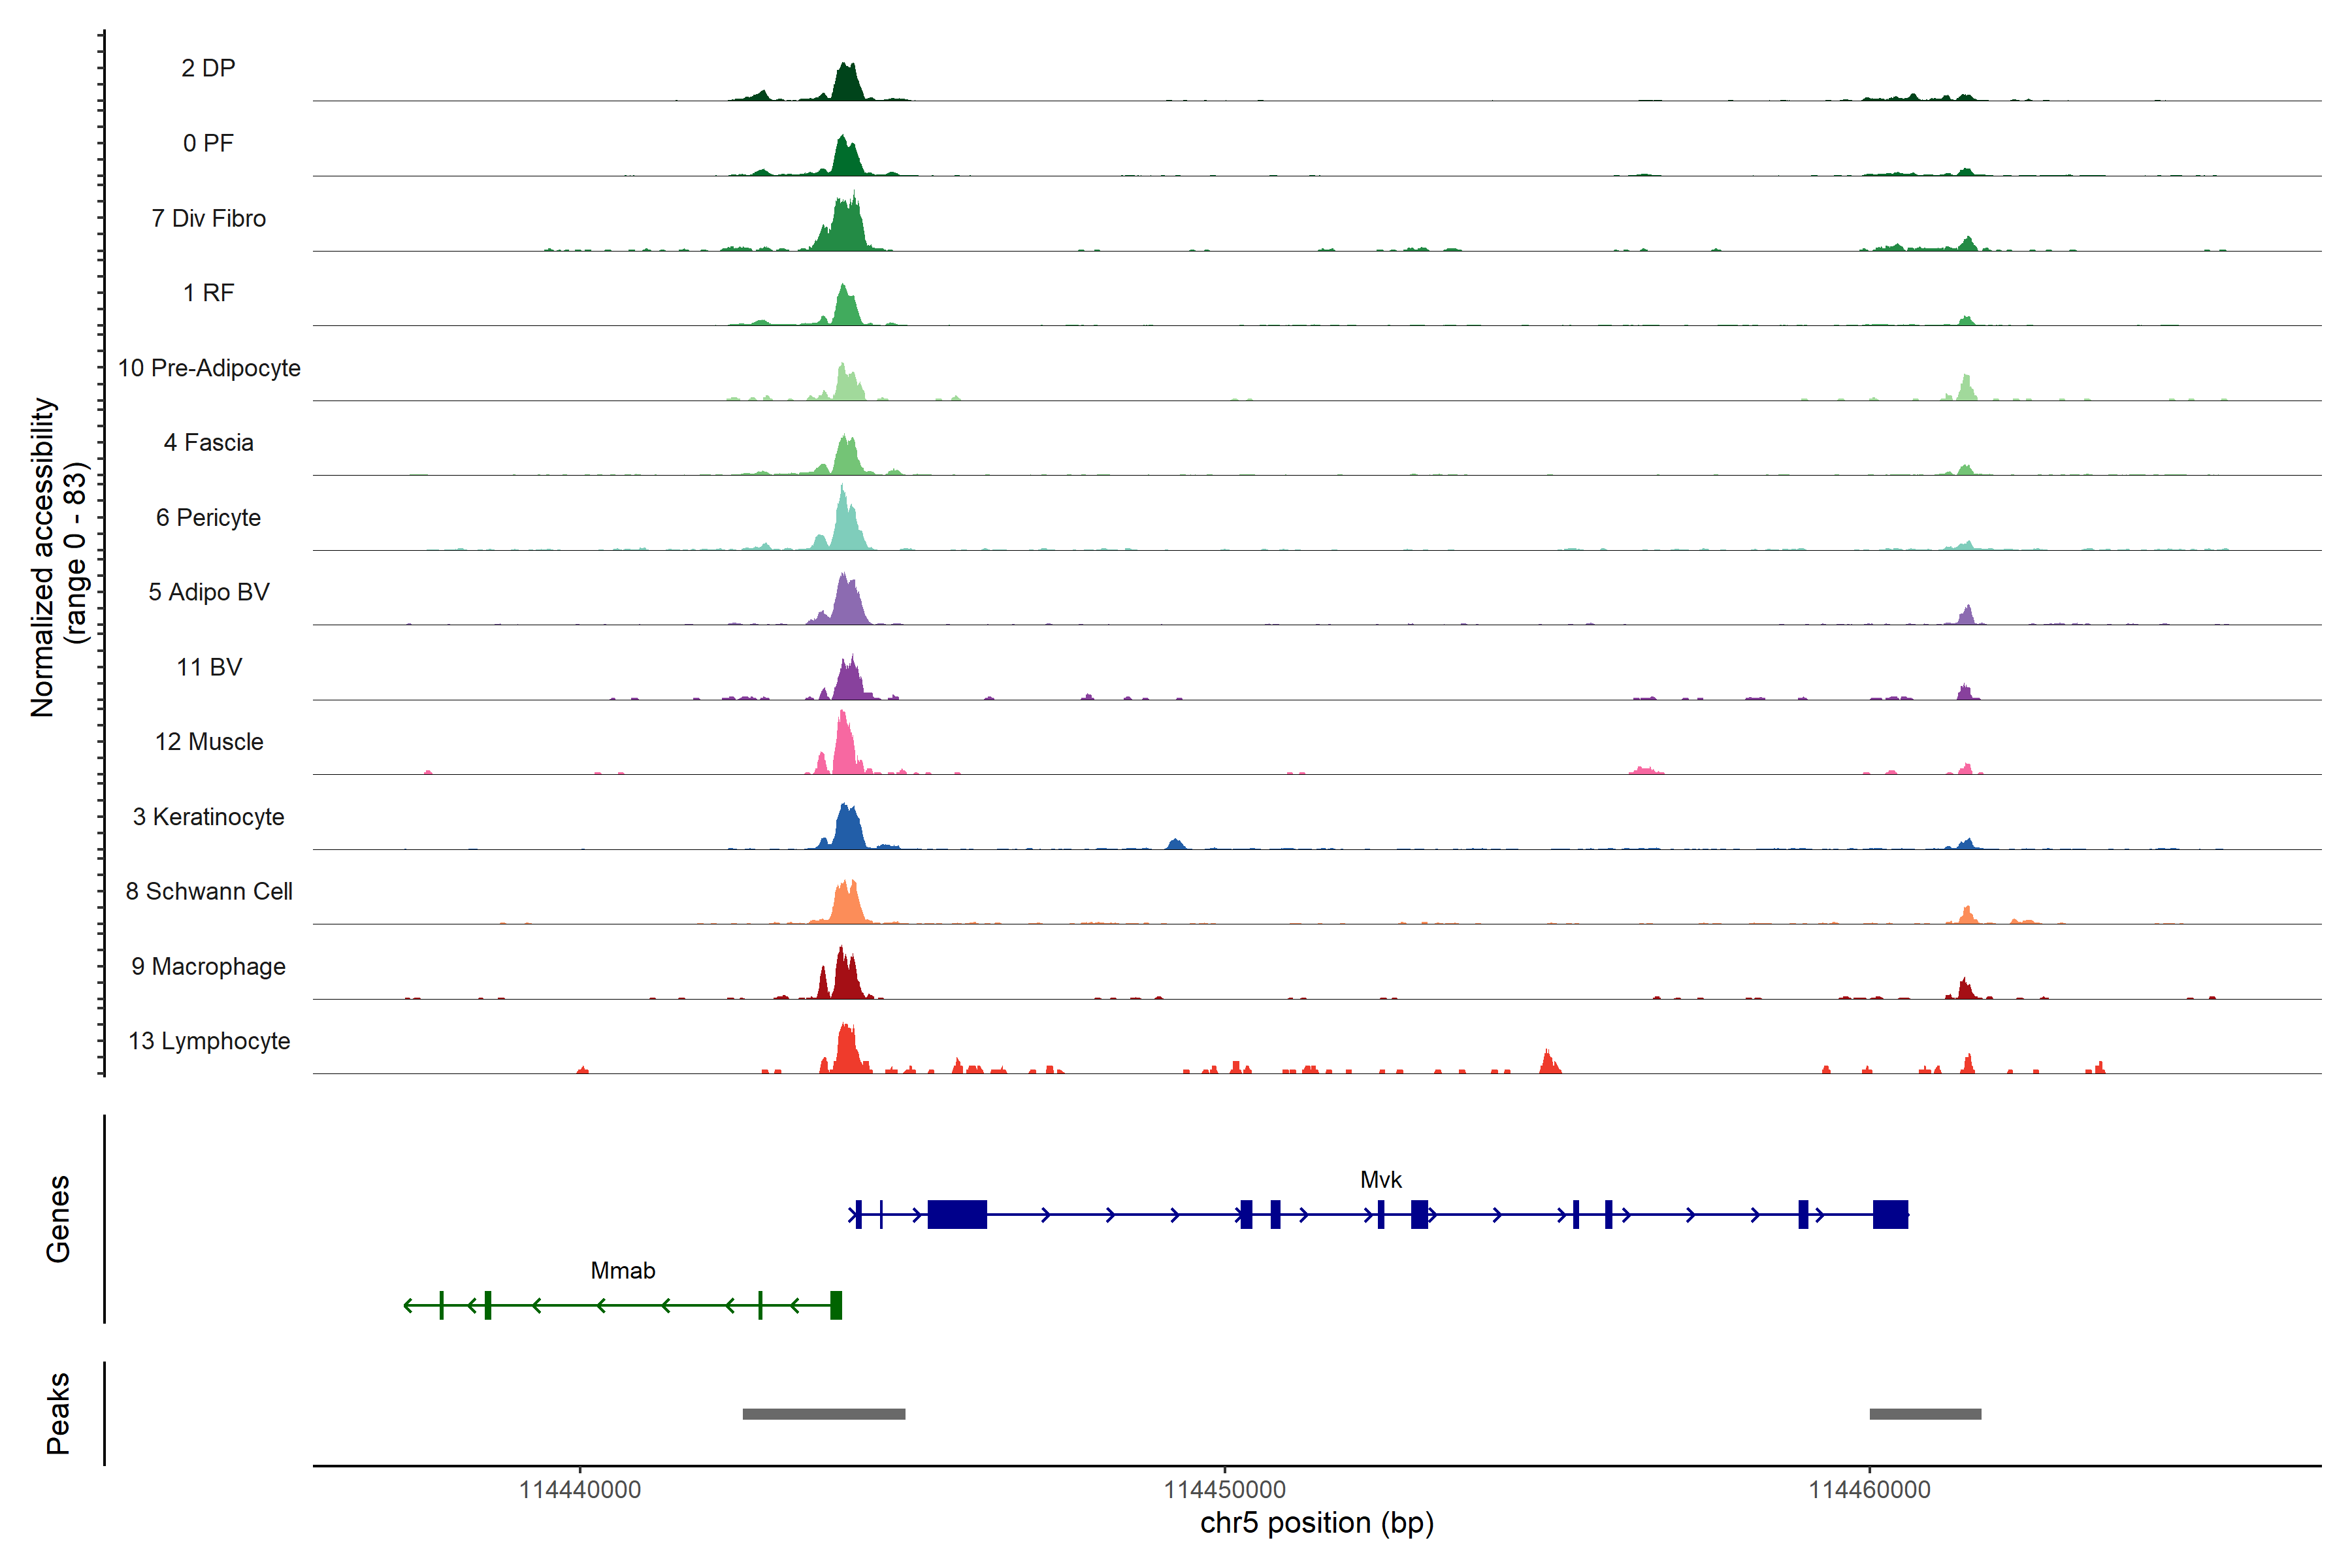The height and width of the screenshot is (1568, 2352).
Task: Click the left gray peak bar
Action: tap(823, 1414)
